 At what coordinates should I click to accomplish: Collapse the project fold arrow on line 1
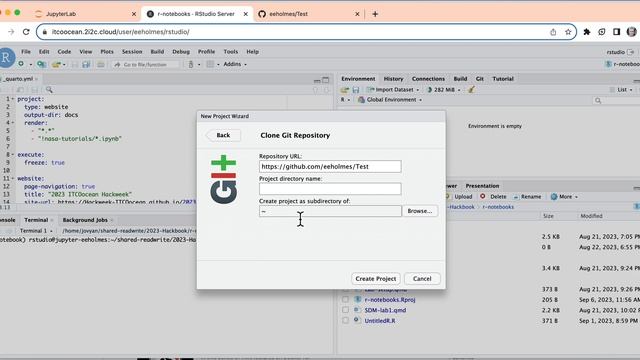13,99
